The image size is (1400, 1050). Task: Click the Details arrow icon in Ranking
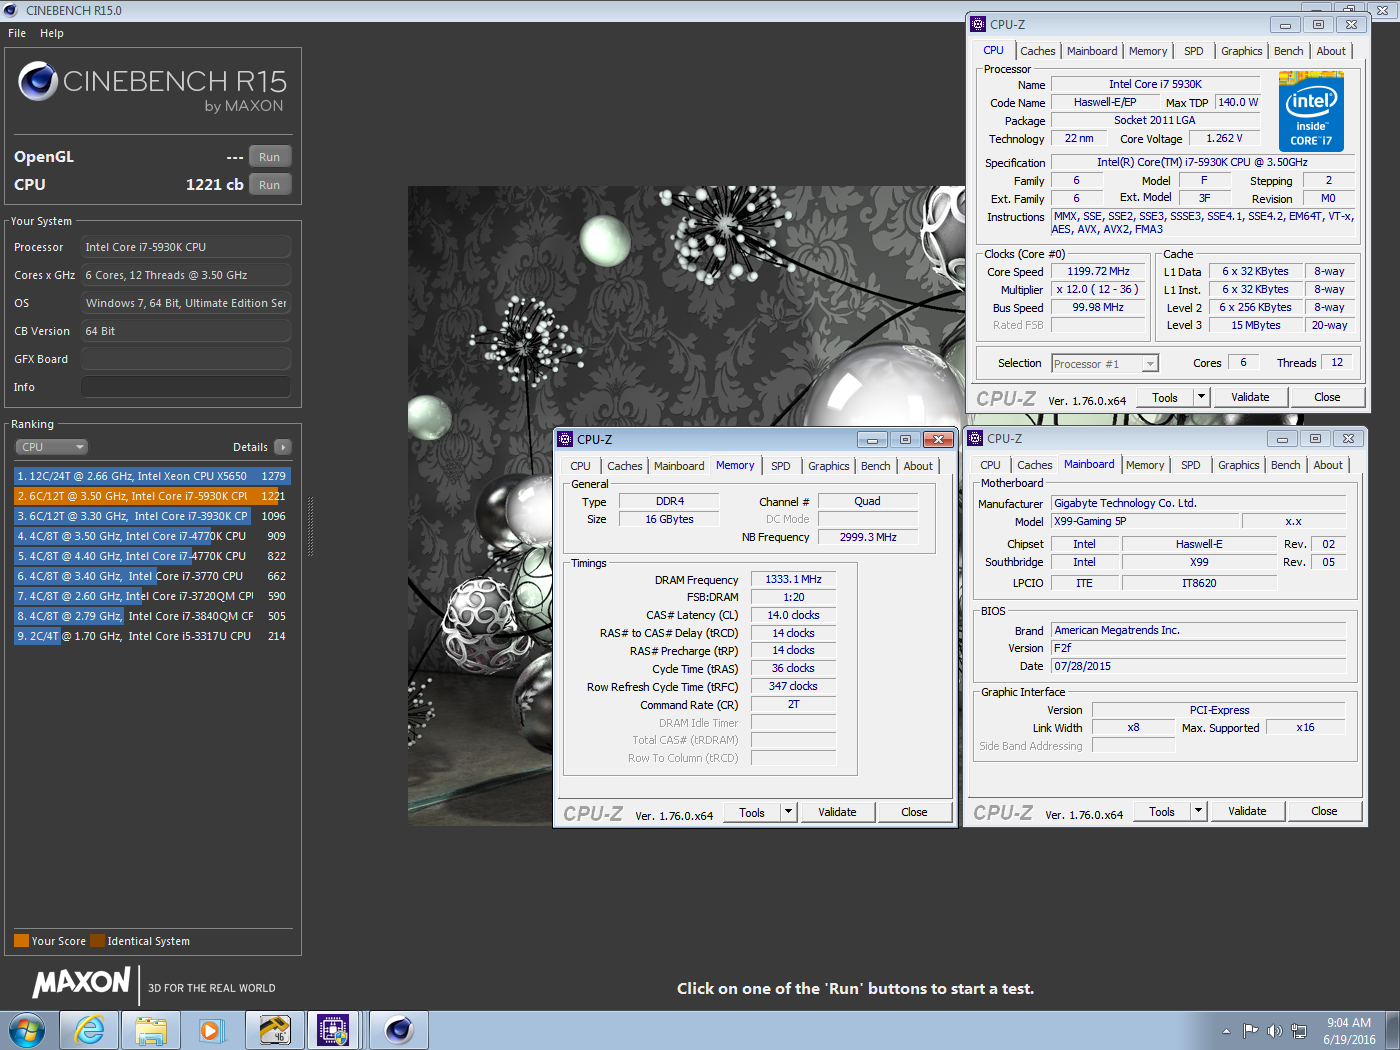283,447
